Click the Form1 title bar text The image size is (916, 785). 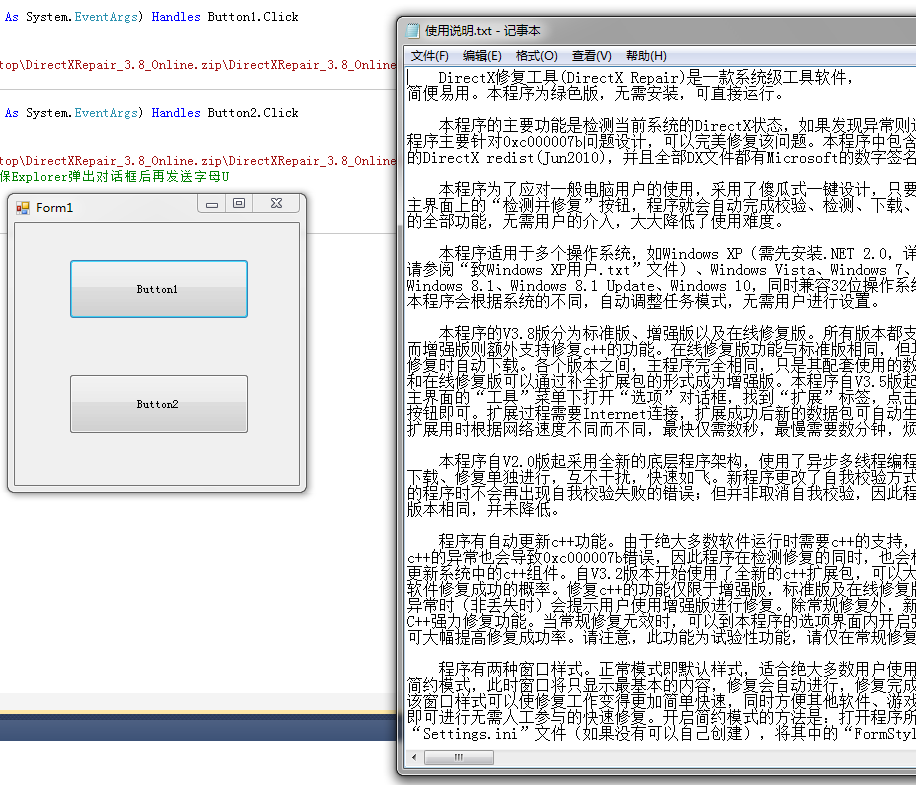pos(54,208)
